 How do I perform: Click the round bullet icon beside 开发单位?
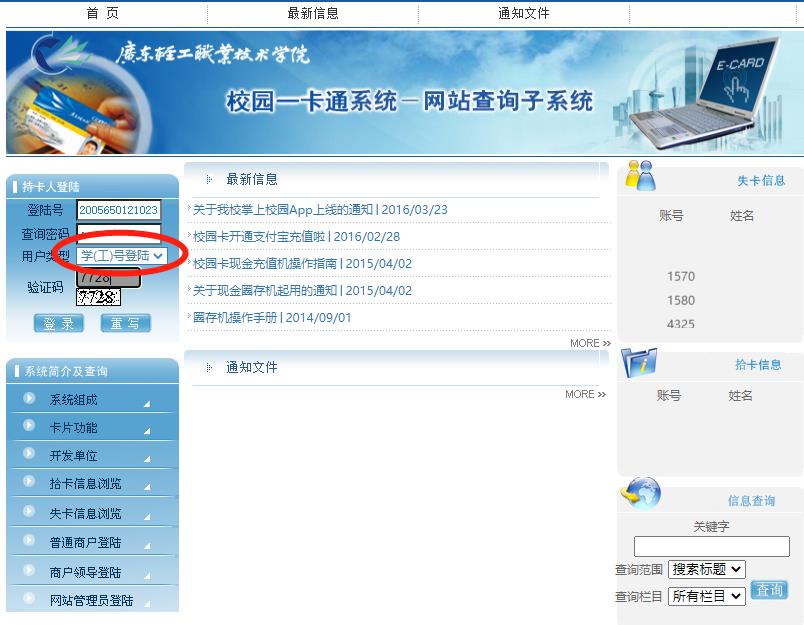(29, 455)
